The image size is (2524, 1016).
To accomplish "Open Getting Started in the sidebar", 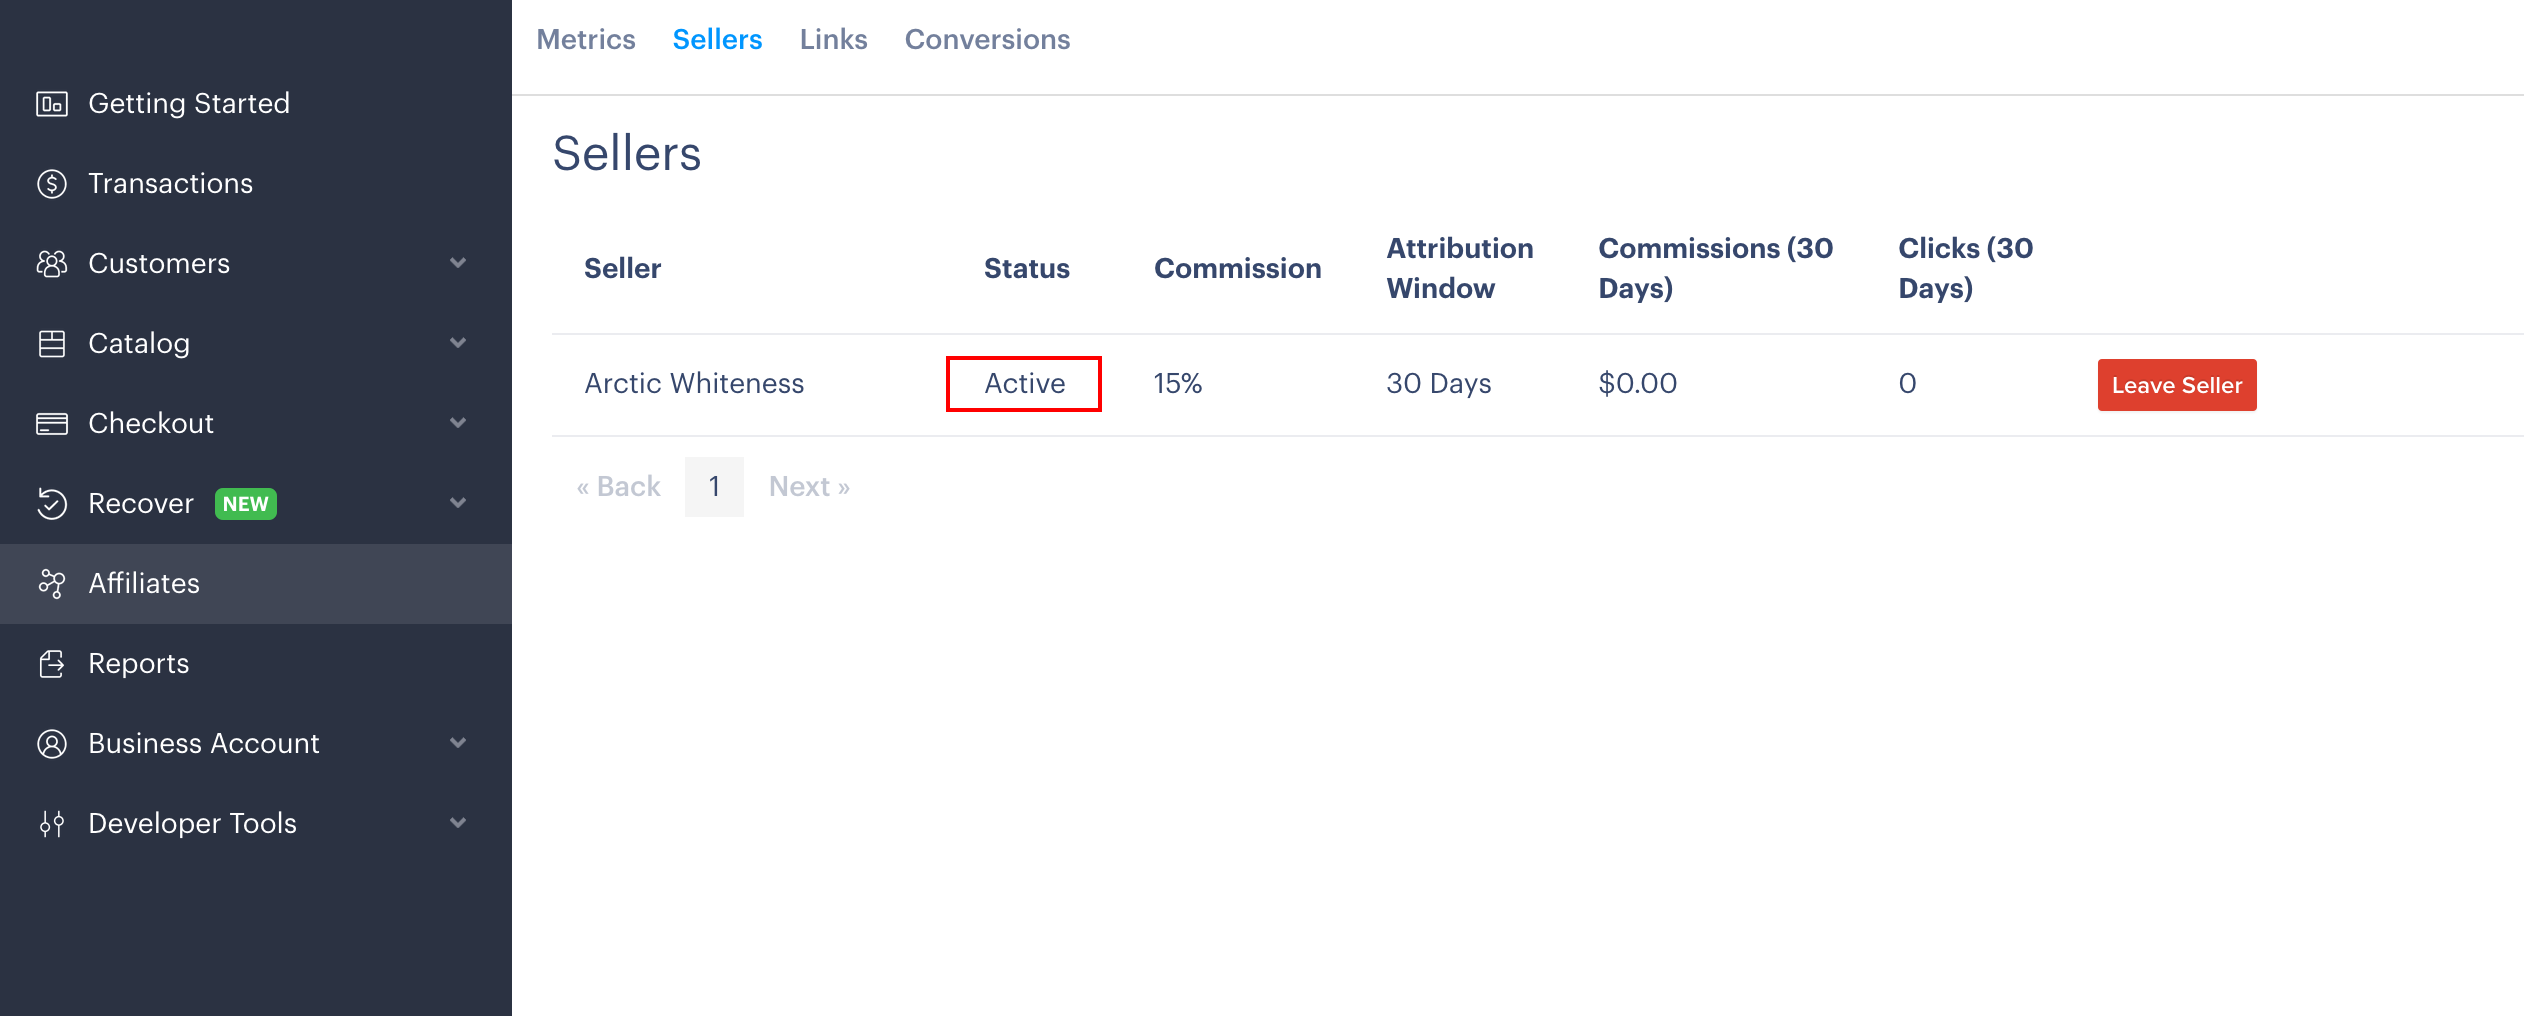I will click(x=256, y=104).
